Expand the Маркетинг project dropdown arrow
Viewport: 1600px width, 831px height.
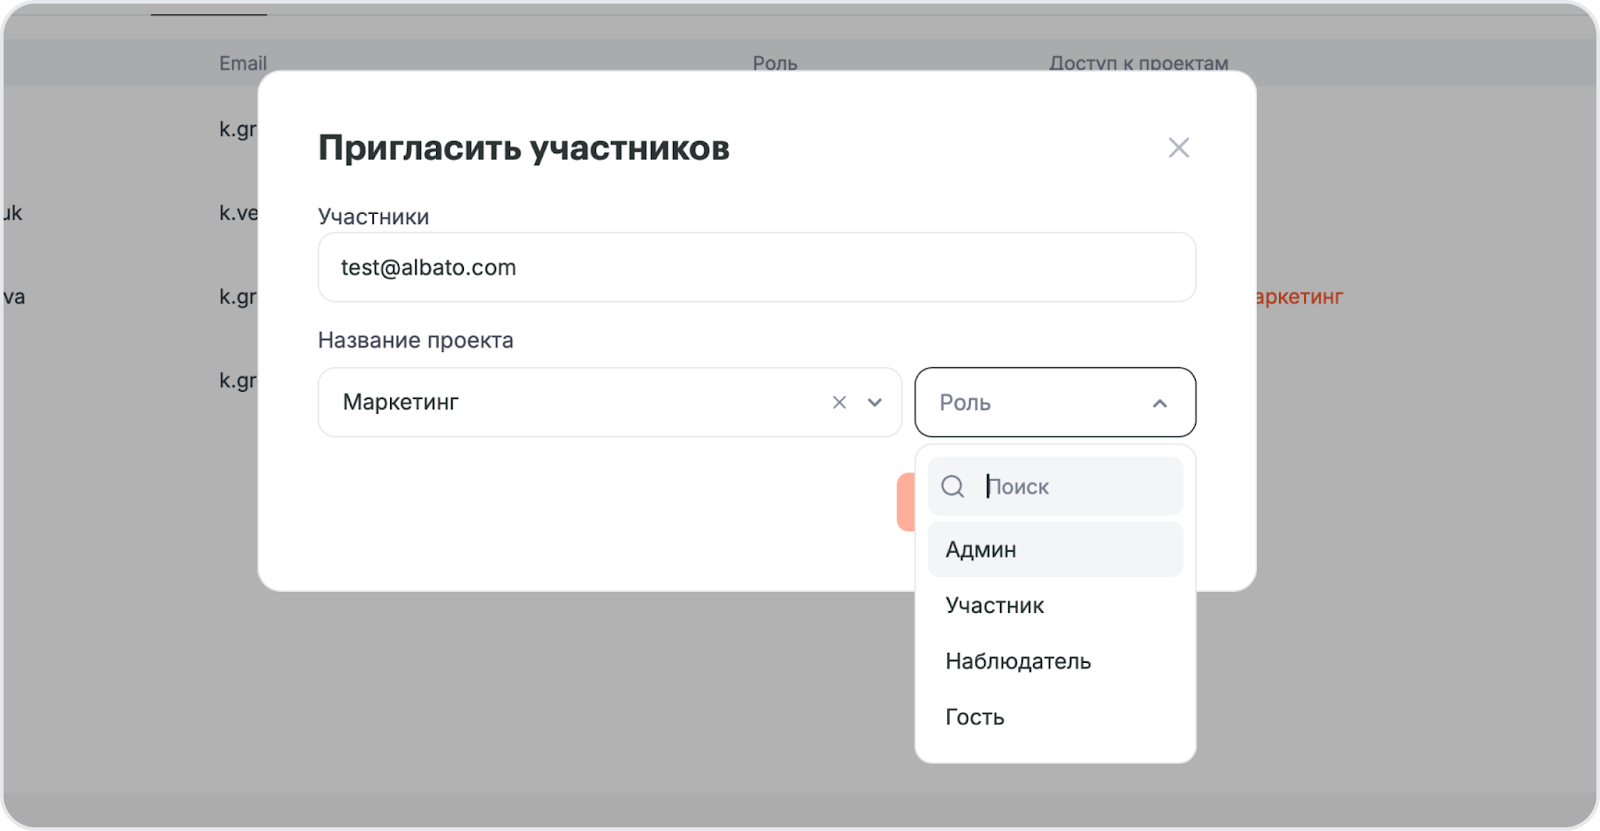(875, 402)
